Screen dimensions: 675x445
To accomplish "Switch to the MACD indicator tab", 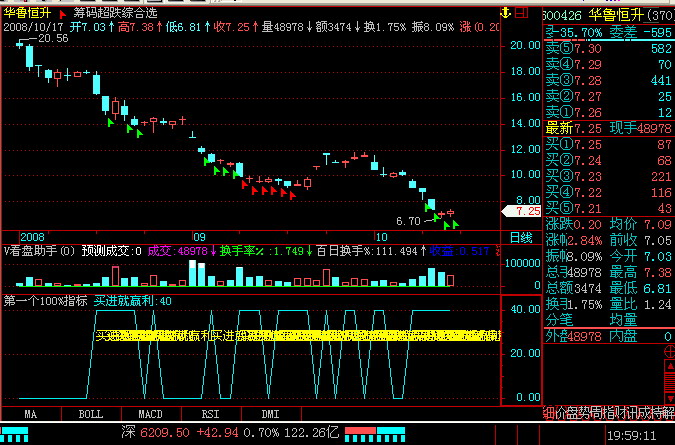I will pos(150,414).
